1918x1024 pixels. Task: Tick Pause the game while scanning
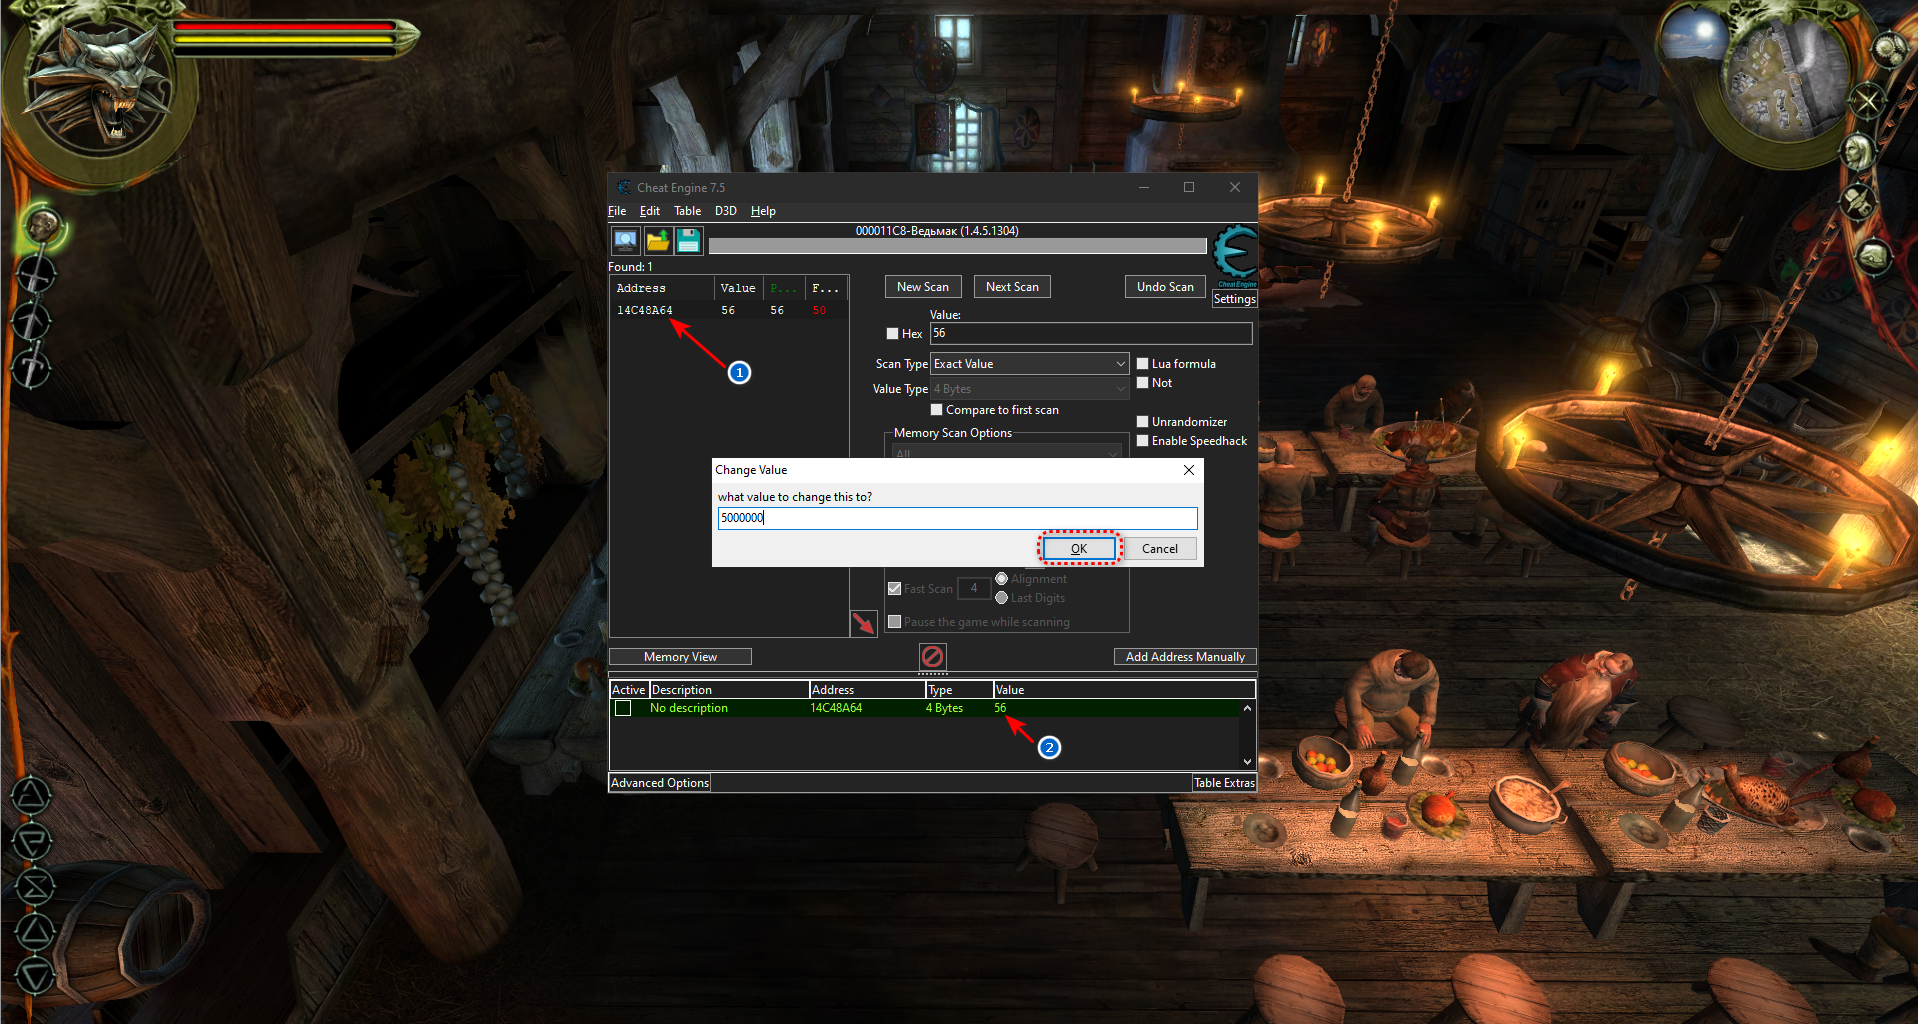click(x=894, y=622)
